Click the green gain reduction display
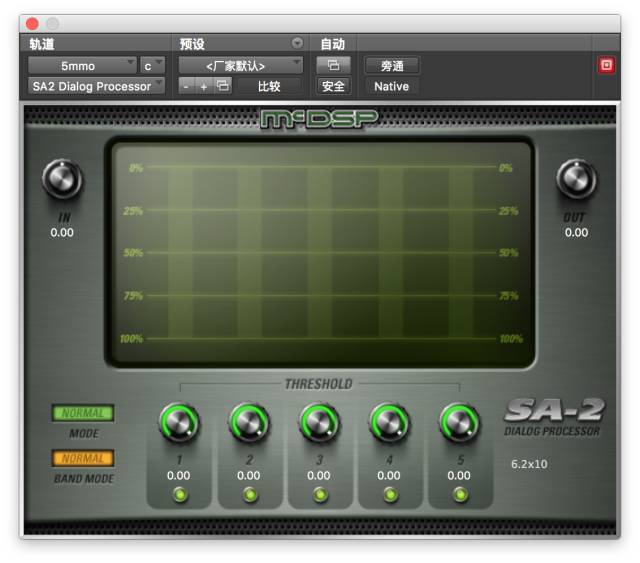Viewport: 640px width, 563px height. click(x=320, y=253)
